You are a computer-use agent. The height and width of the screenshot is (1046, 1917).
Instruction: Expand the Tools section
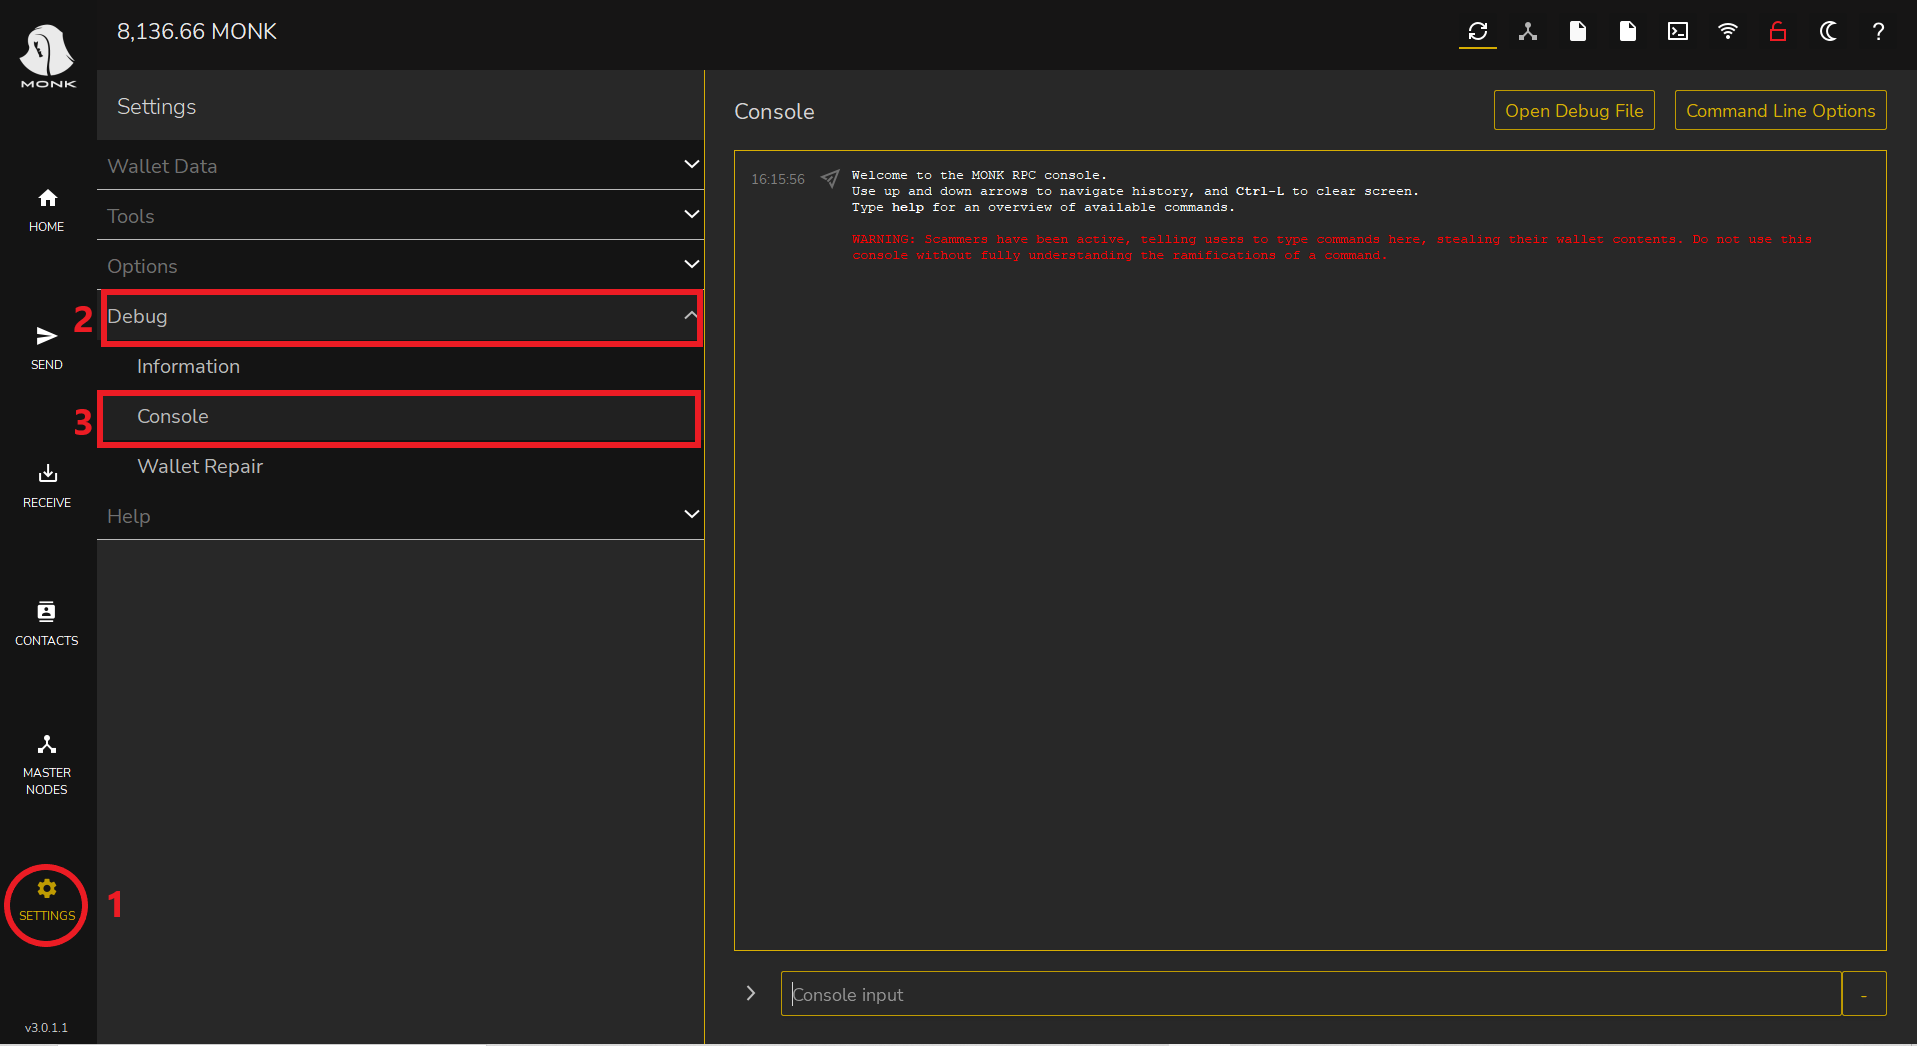[400, 215]
